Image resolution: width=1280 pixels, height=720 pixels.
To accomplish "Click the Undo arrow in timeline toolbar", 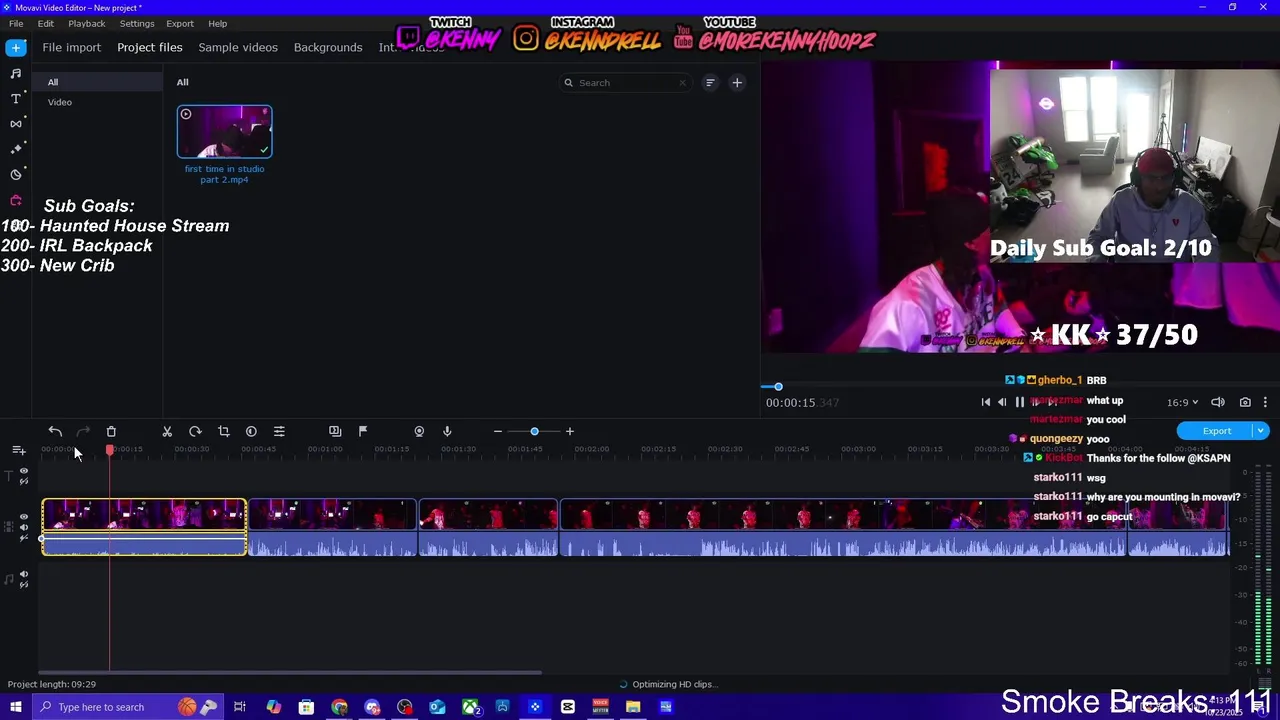I will tap(55, 431).
